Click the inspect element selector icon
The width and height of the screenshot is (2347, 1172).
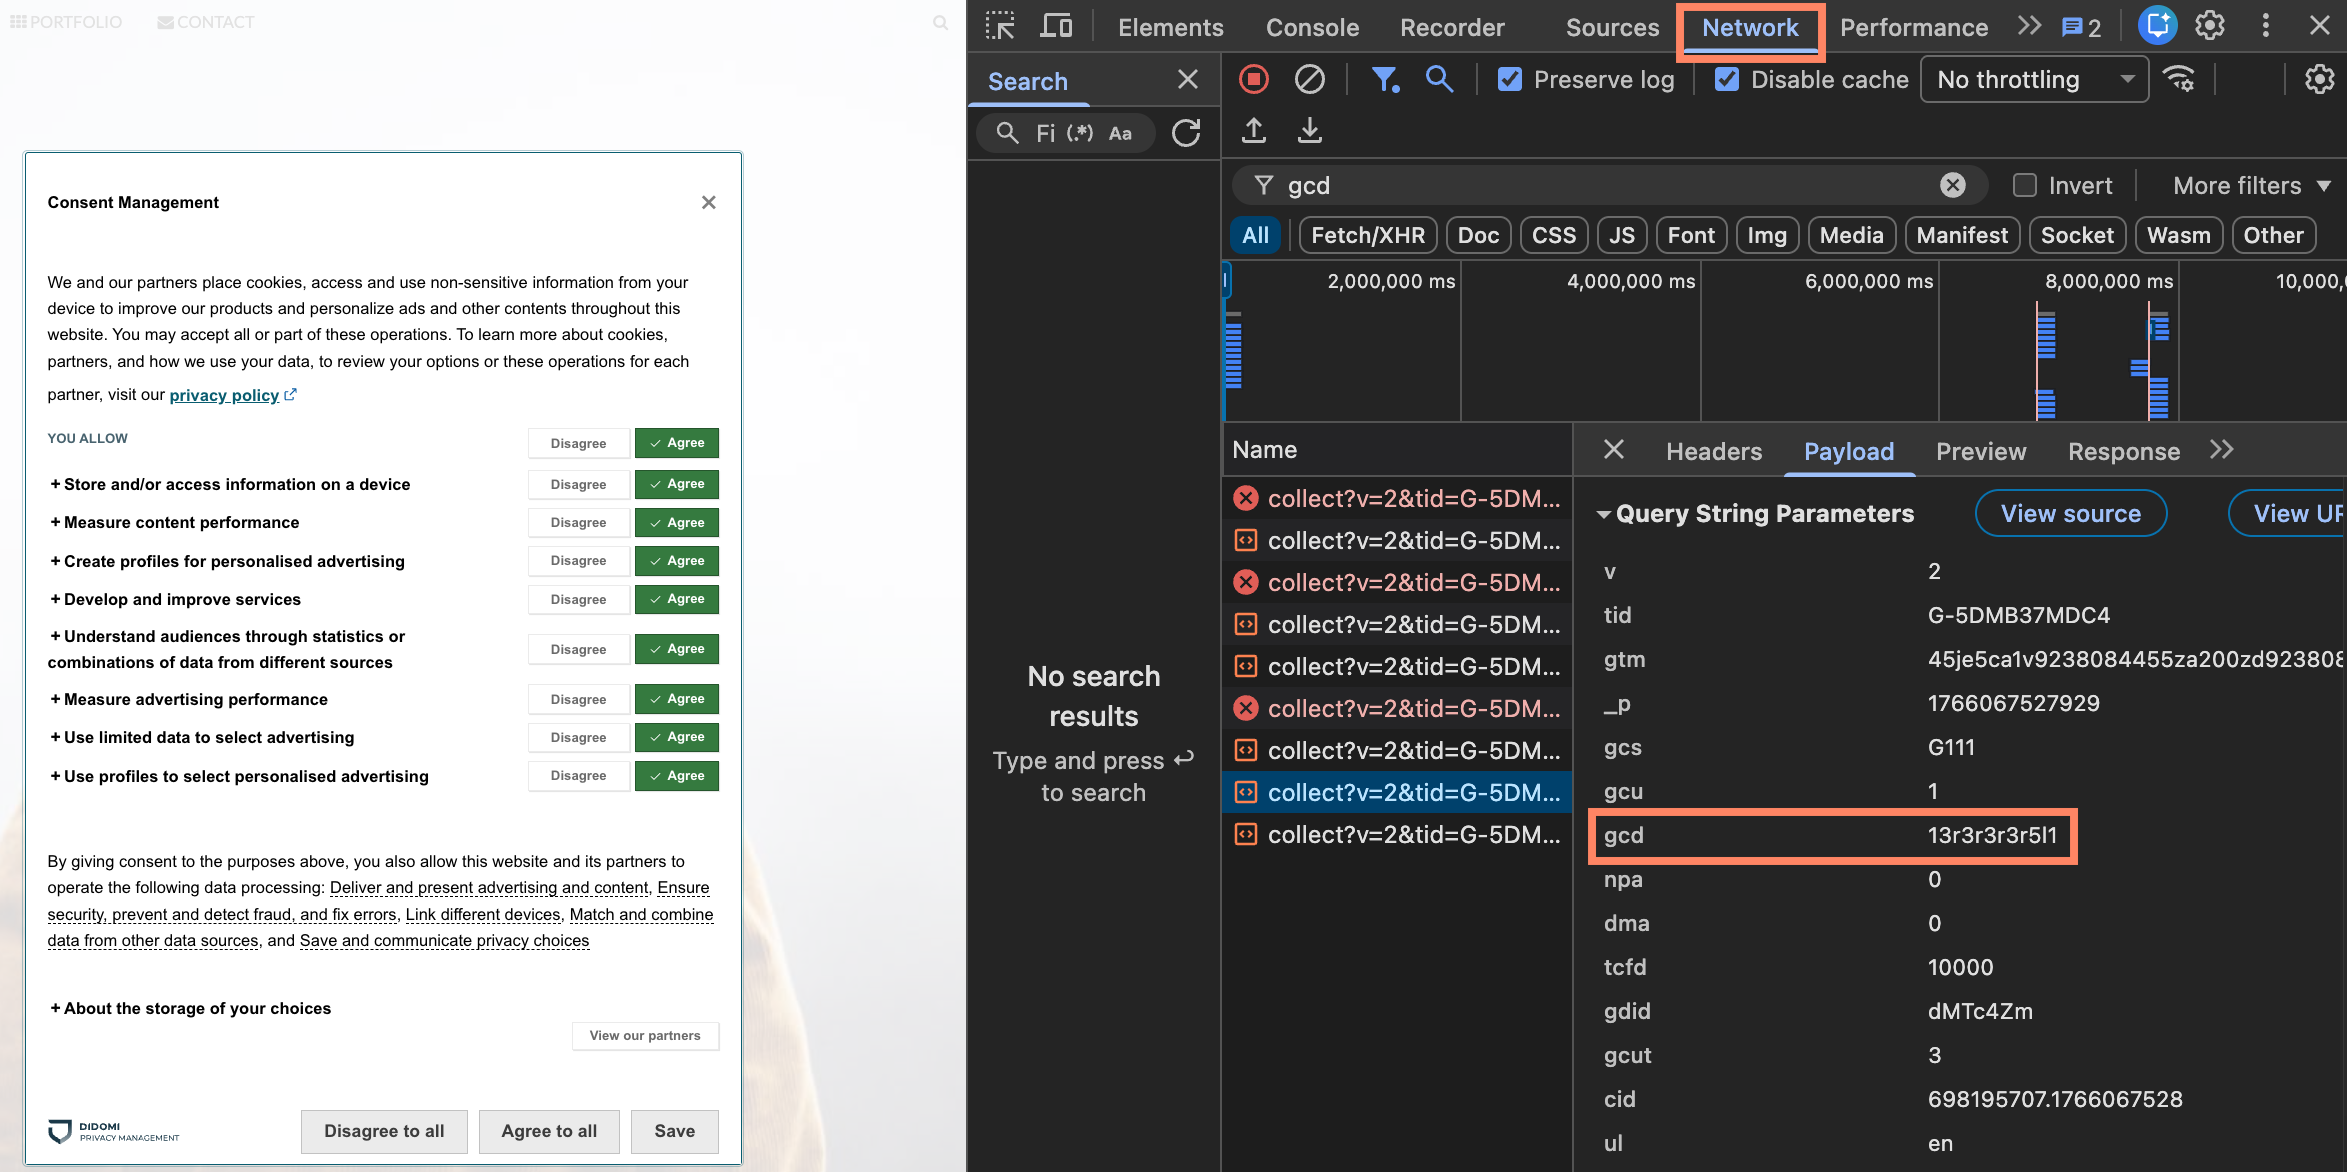tap(999, 26)
